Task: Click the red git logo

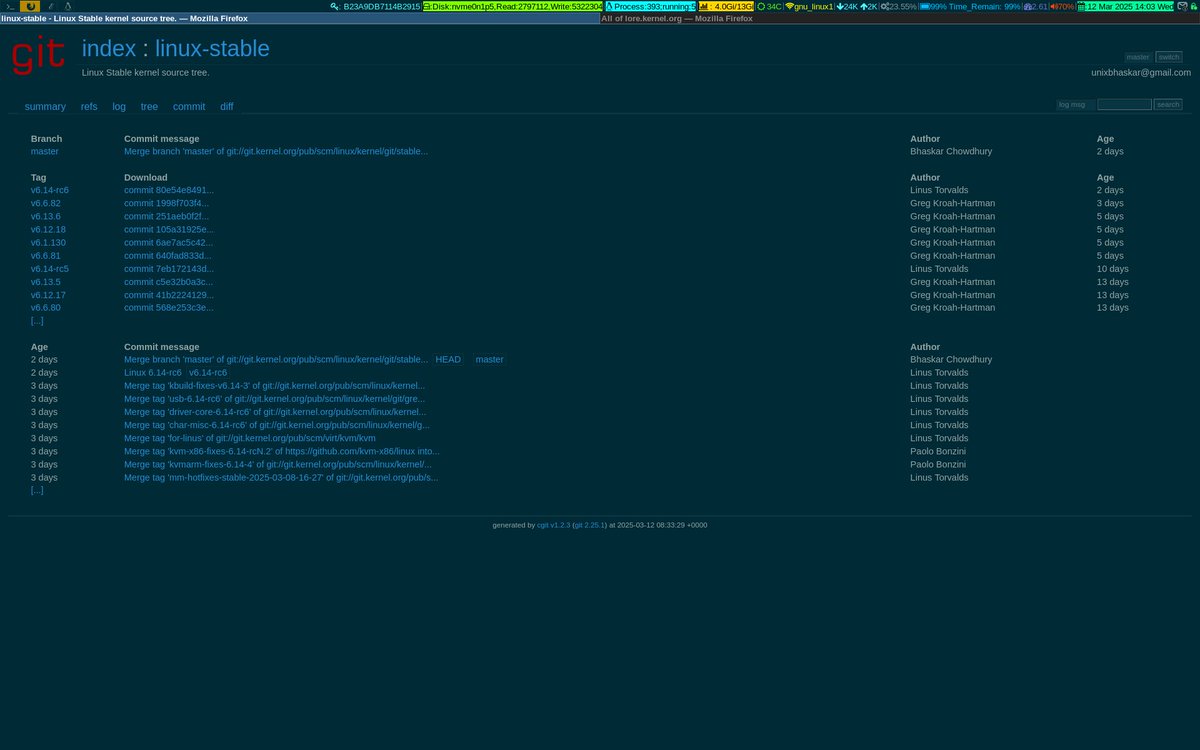Action: [38, 57]
